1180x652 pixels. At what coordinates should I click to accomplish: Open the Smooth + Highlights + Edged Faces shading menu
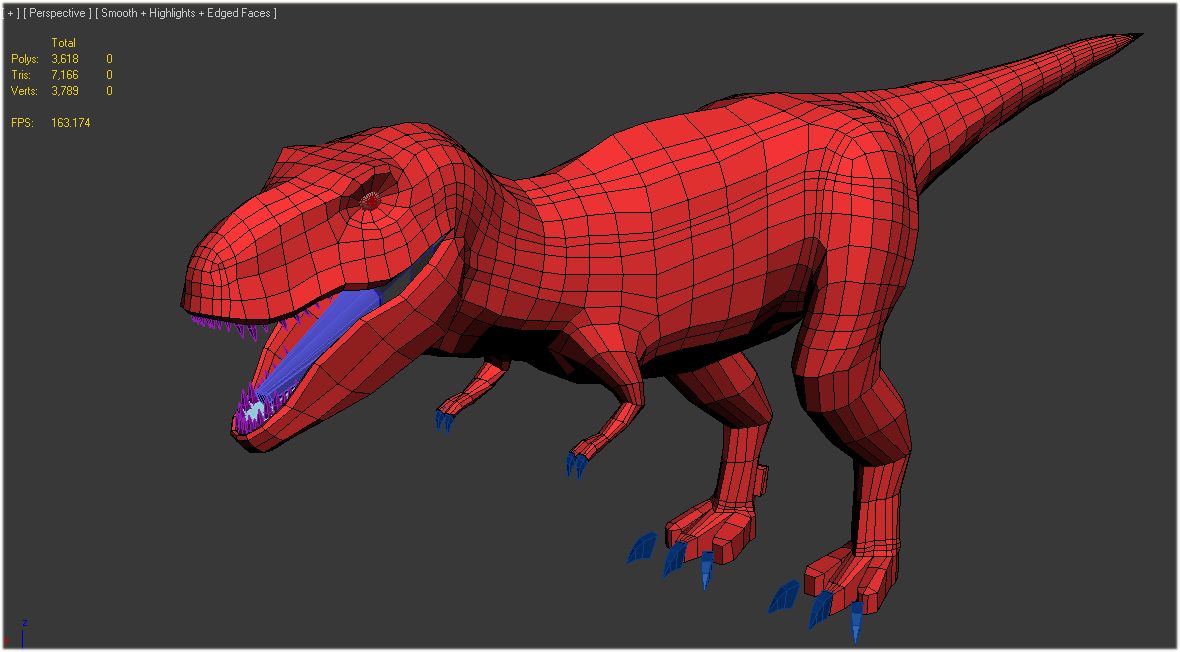click(x=186, y=14)
